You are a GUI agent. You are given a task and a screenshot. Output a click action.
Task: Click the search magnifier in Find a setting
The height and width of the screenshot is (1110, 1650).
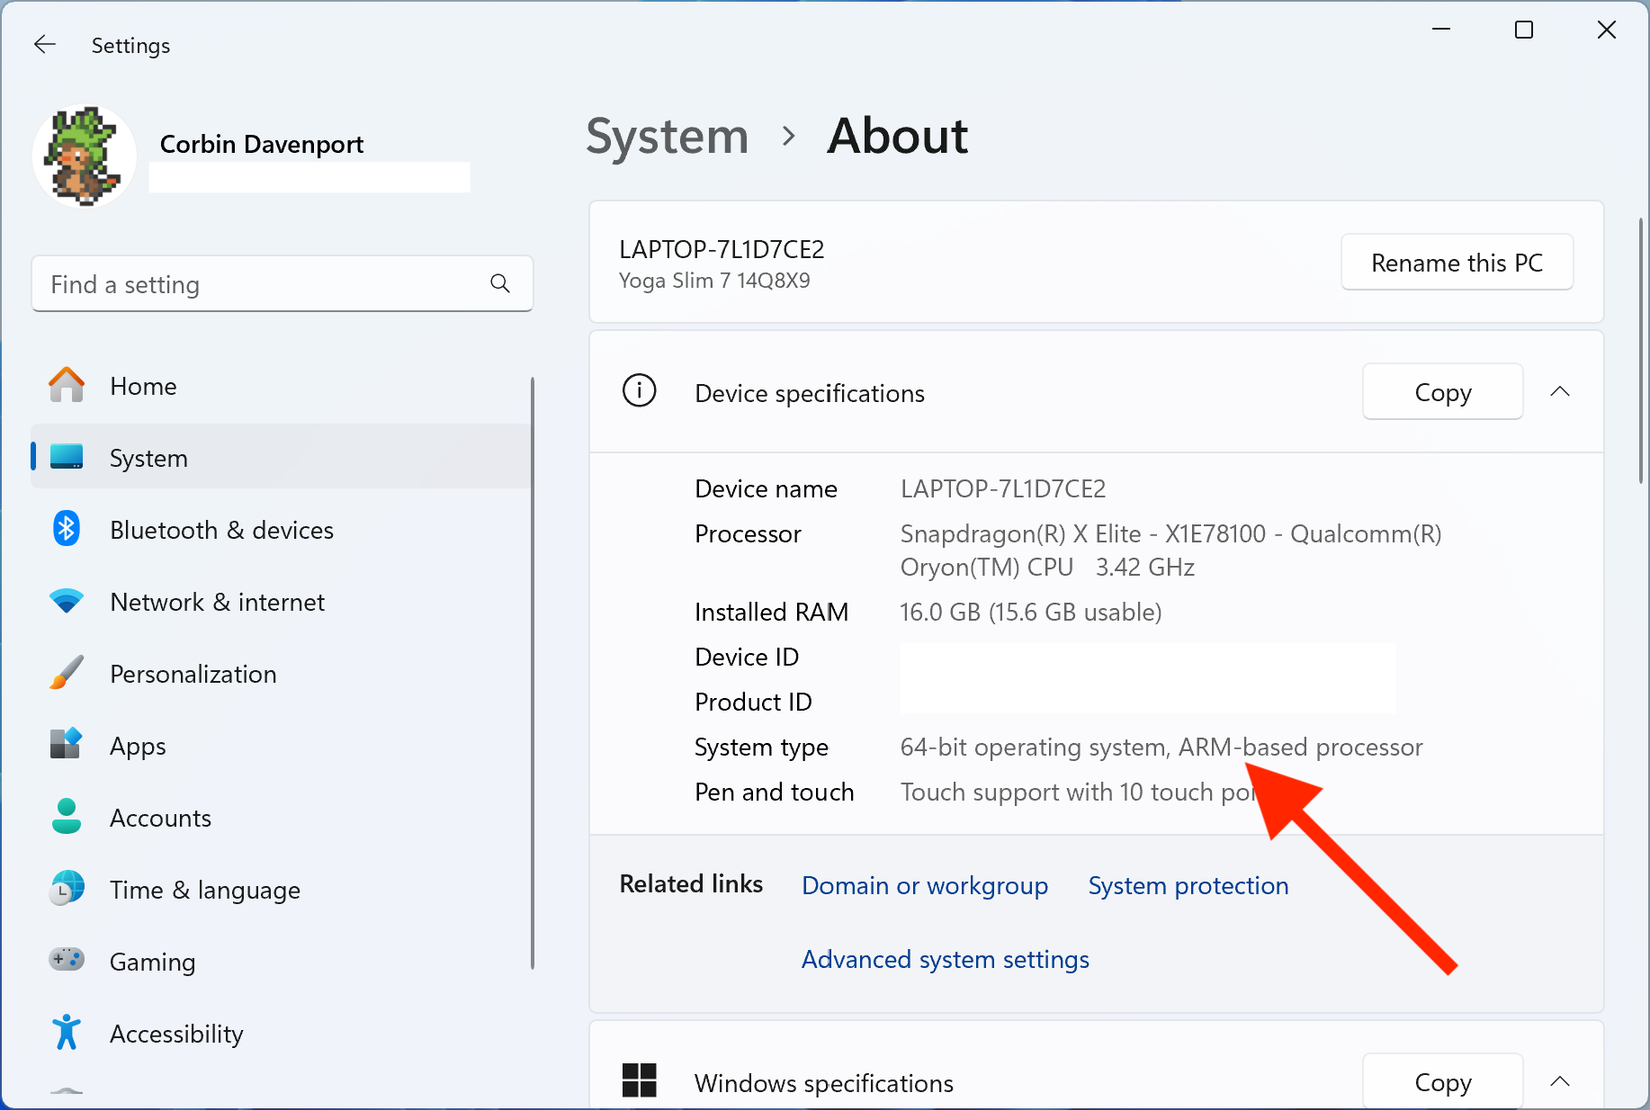point(500,284)
